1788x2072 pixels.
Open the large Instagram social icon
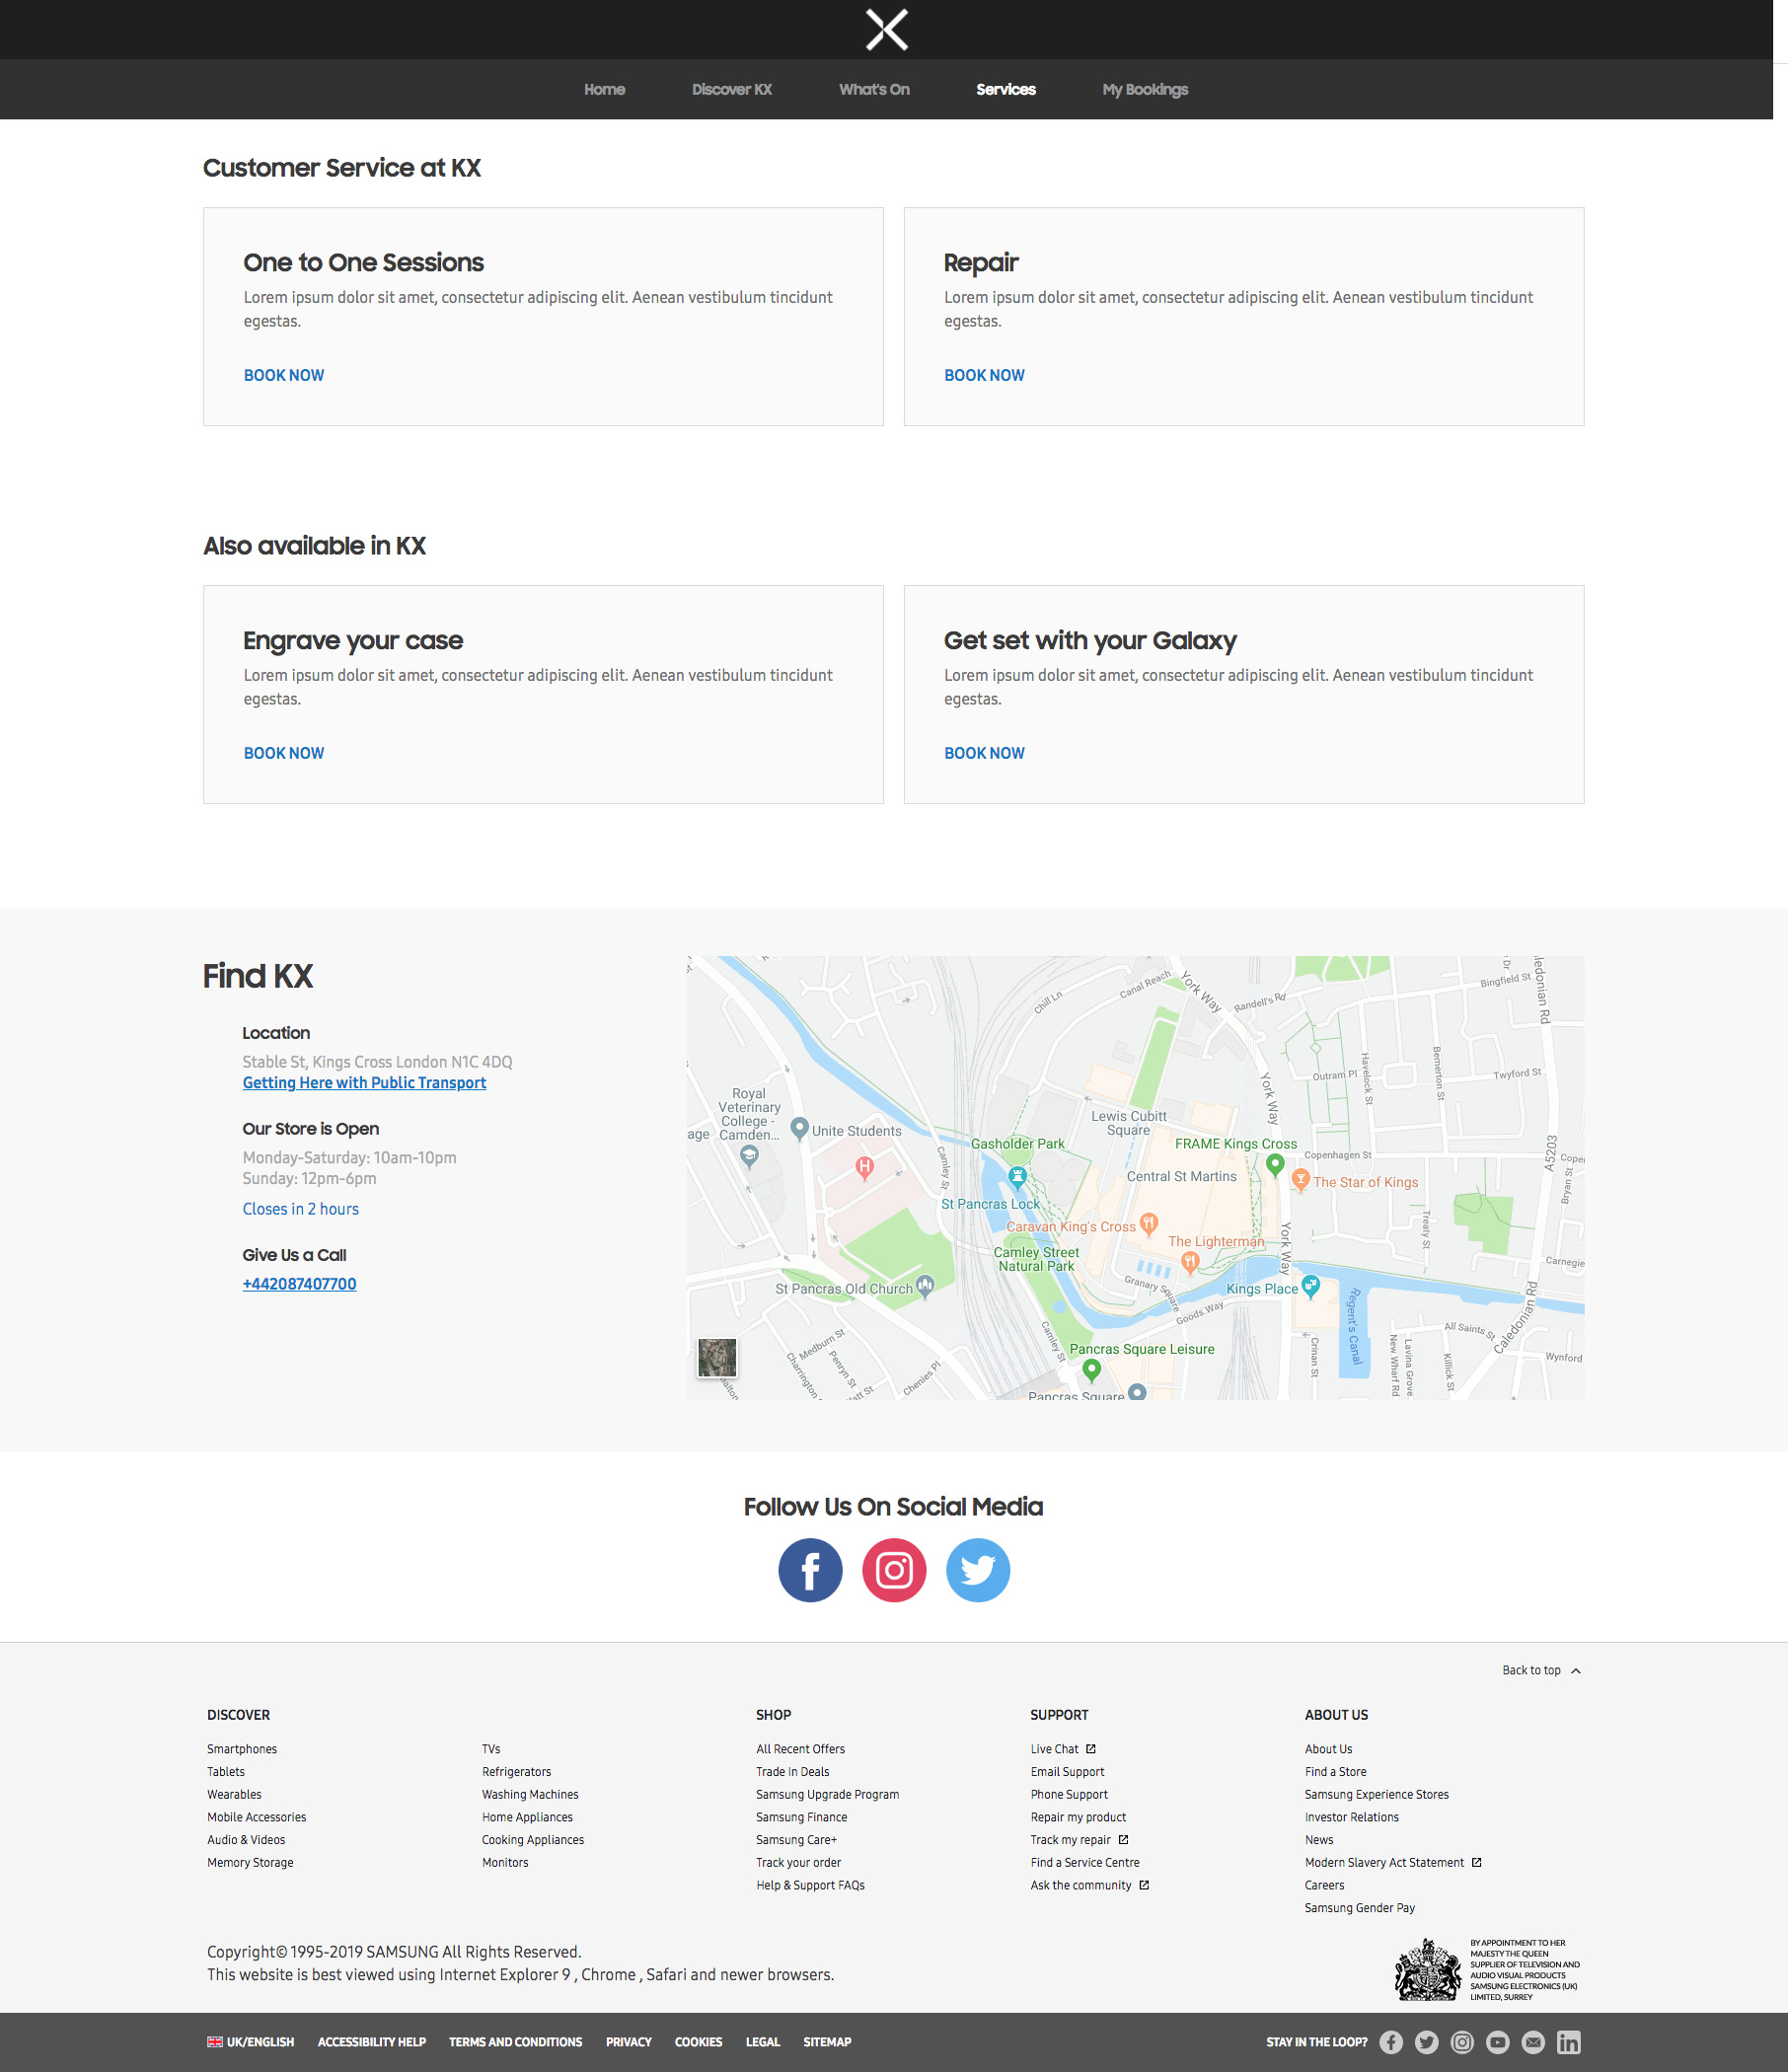click(894, 1570)
